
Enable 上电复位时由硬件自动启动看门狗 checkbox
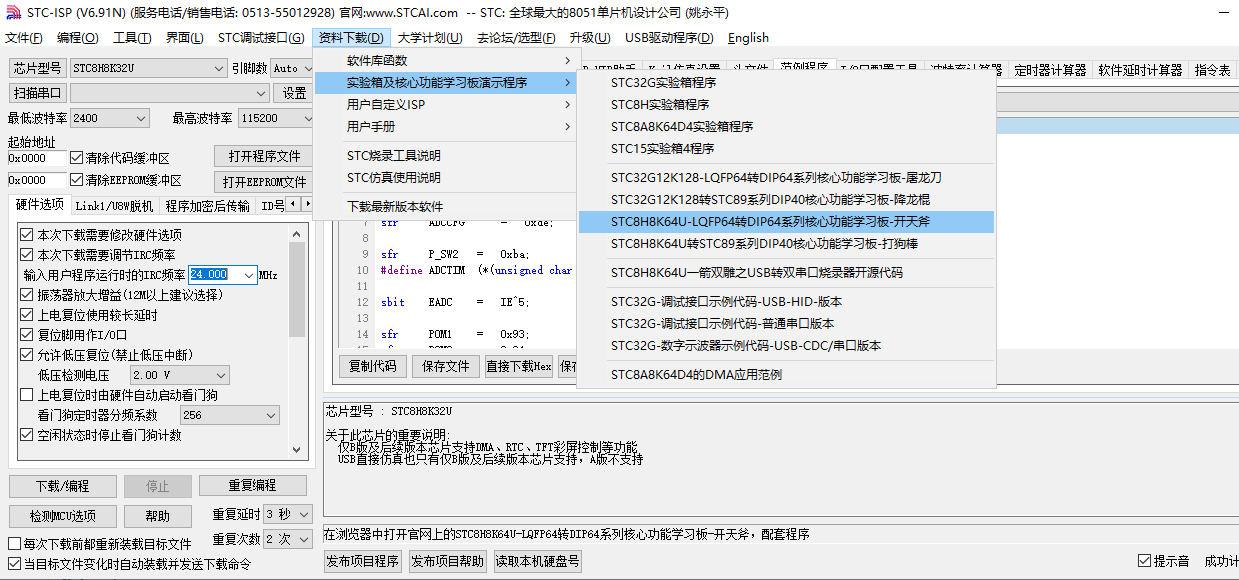27,395
